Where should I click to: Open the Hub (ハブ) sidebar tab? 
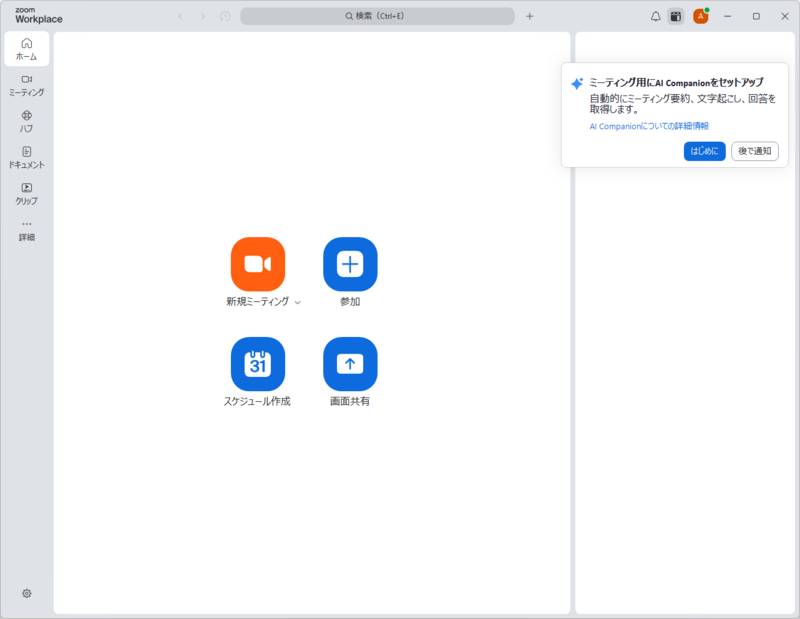pos(27,120)
